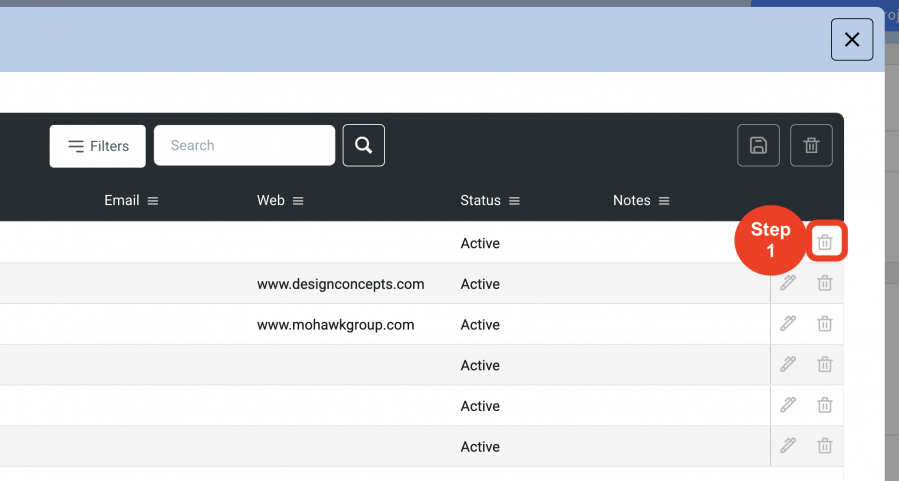Open the Status column menu icon
Image resolution: width=899 pixels, height=481 pixels.
pyautogui.click(x=514, y=201)
